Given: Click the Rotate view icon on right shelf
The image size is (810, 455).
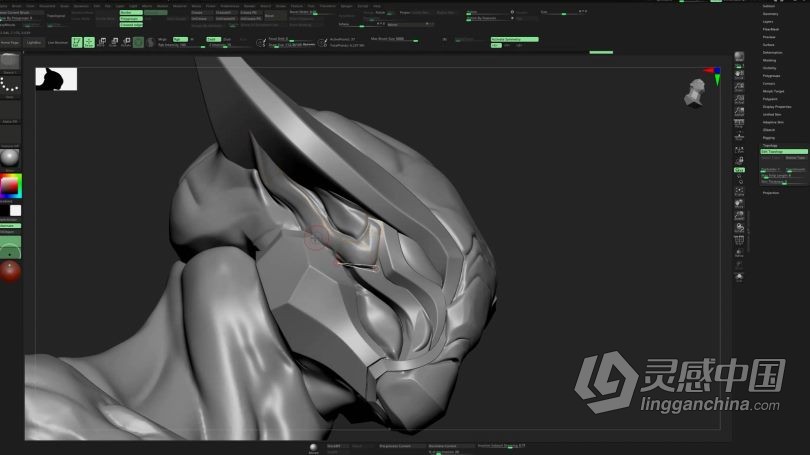Looking at the screenshot, I should click(x=739, y=228).
